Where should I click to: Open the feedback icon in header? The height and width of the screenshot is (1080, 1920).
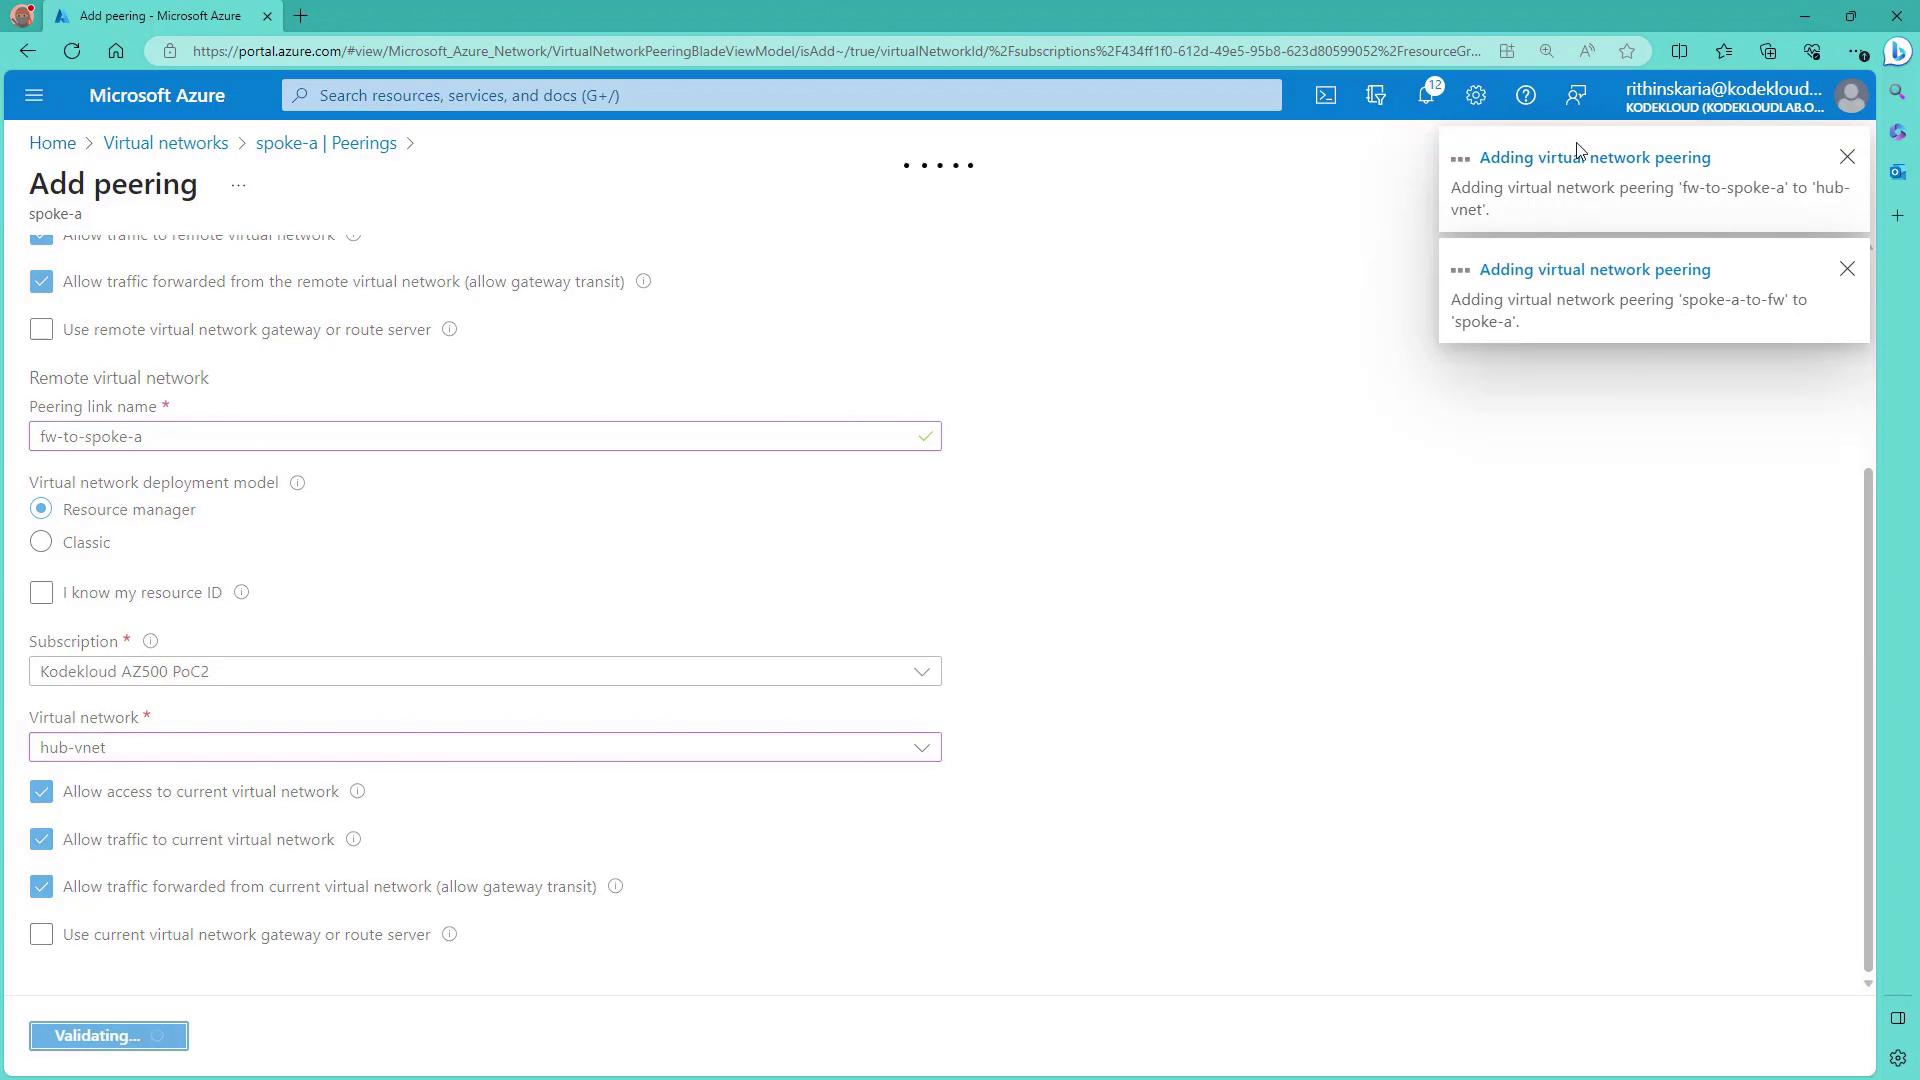click(x=1575, y=95)
